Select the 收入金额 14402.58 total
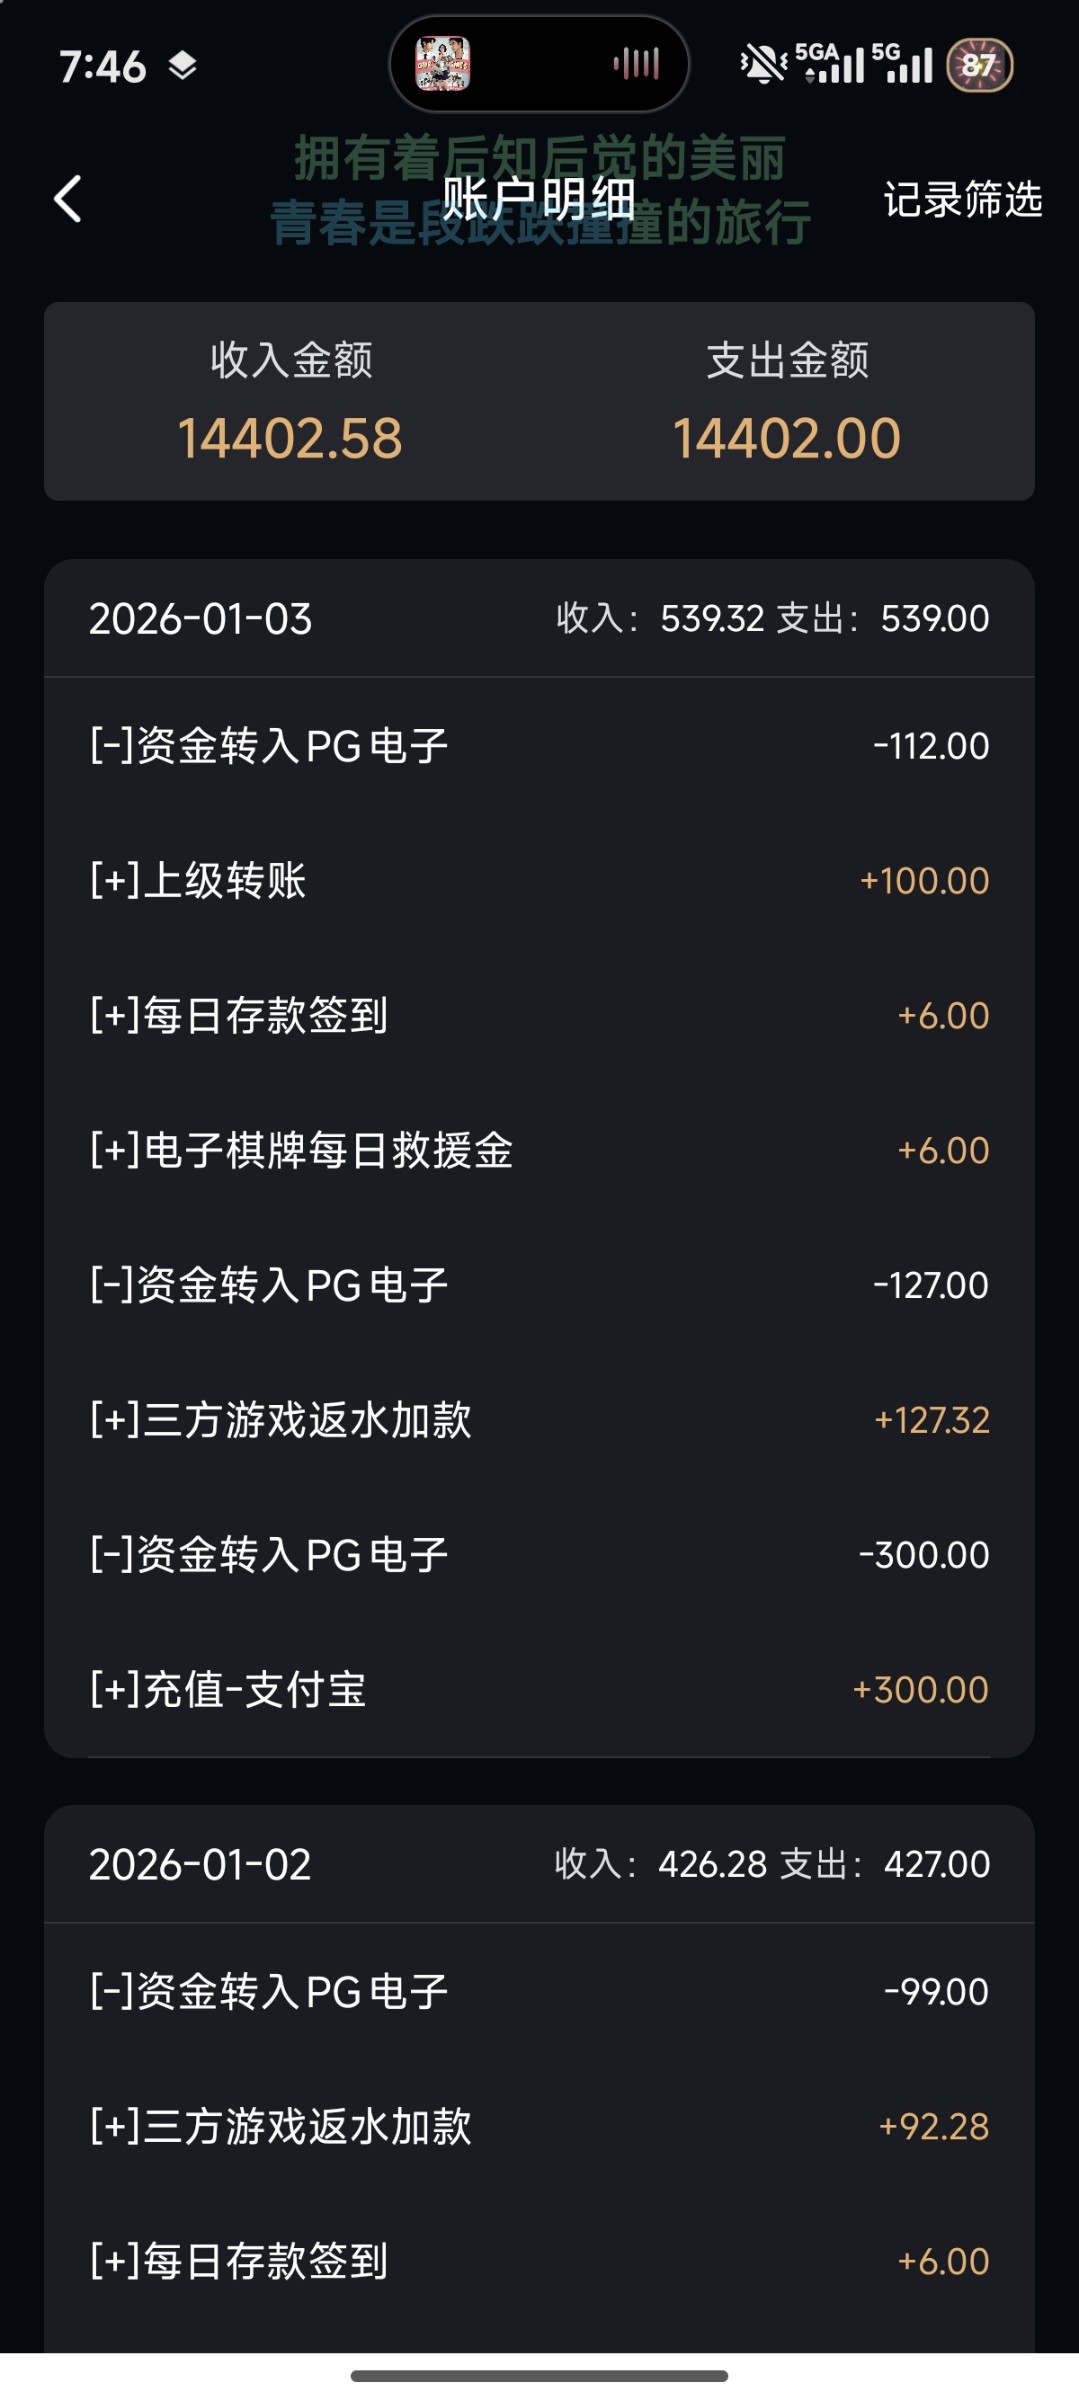This screenshot has height=2400, width=1079. 290,438
